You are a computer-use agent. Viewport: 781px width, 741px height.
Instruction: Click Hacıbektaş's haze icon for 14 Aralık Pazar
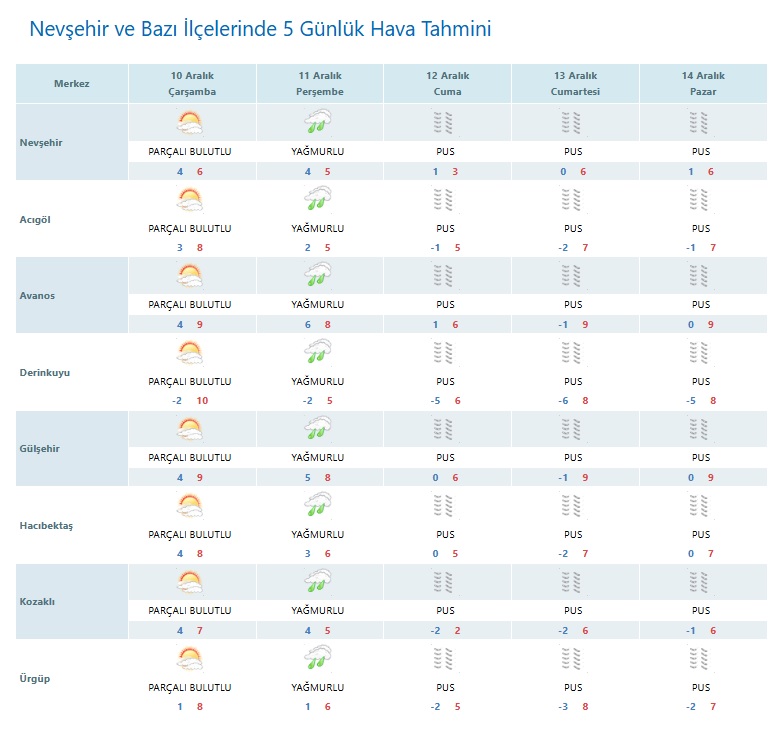coord(700,506)
